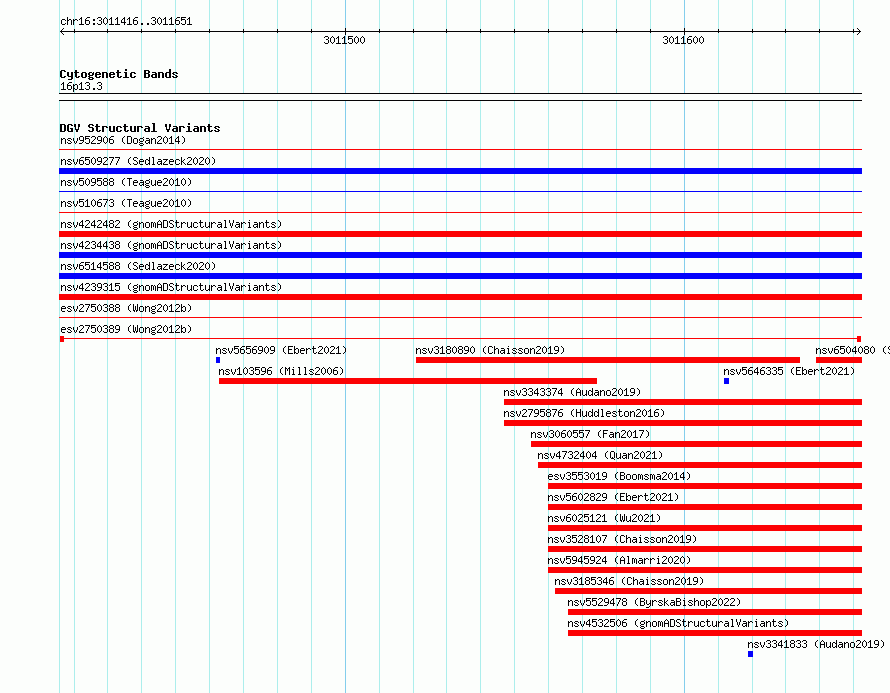Screen dimensions: 890x693
Task: Click the 3011500 ruler position label
Action: pos(344,40)
